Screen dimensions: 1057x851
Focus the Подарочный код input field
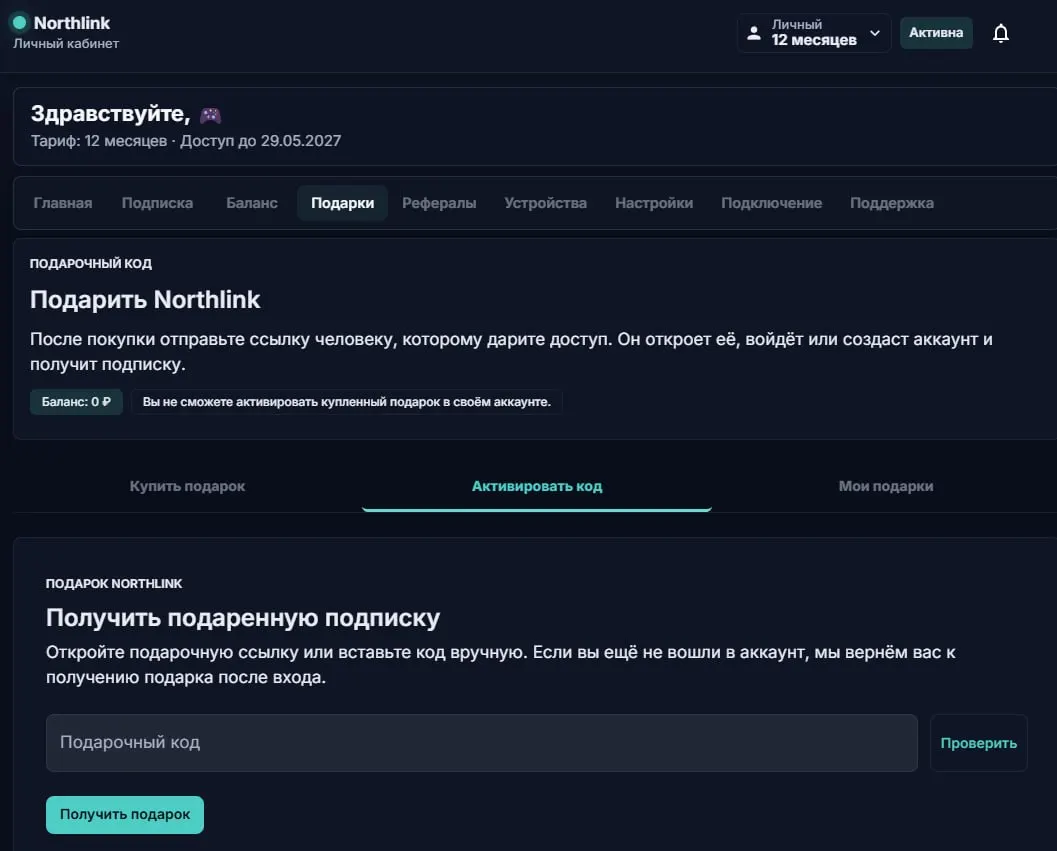(481, 742)
